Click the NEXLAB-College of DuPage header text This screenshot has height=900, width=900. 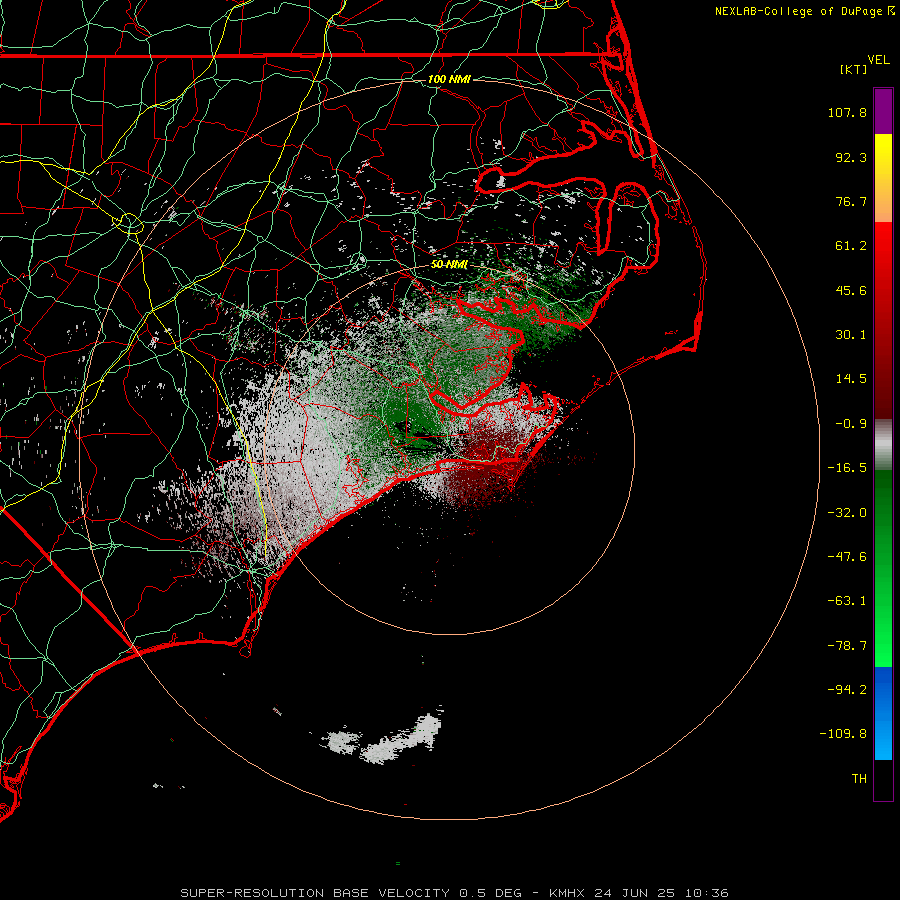pos(798,11)
